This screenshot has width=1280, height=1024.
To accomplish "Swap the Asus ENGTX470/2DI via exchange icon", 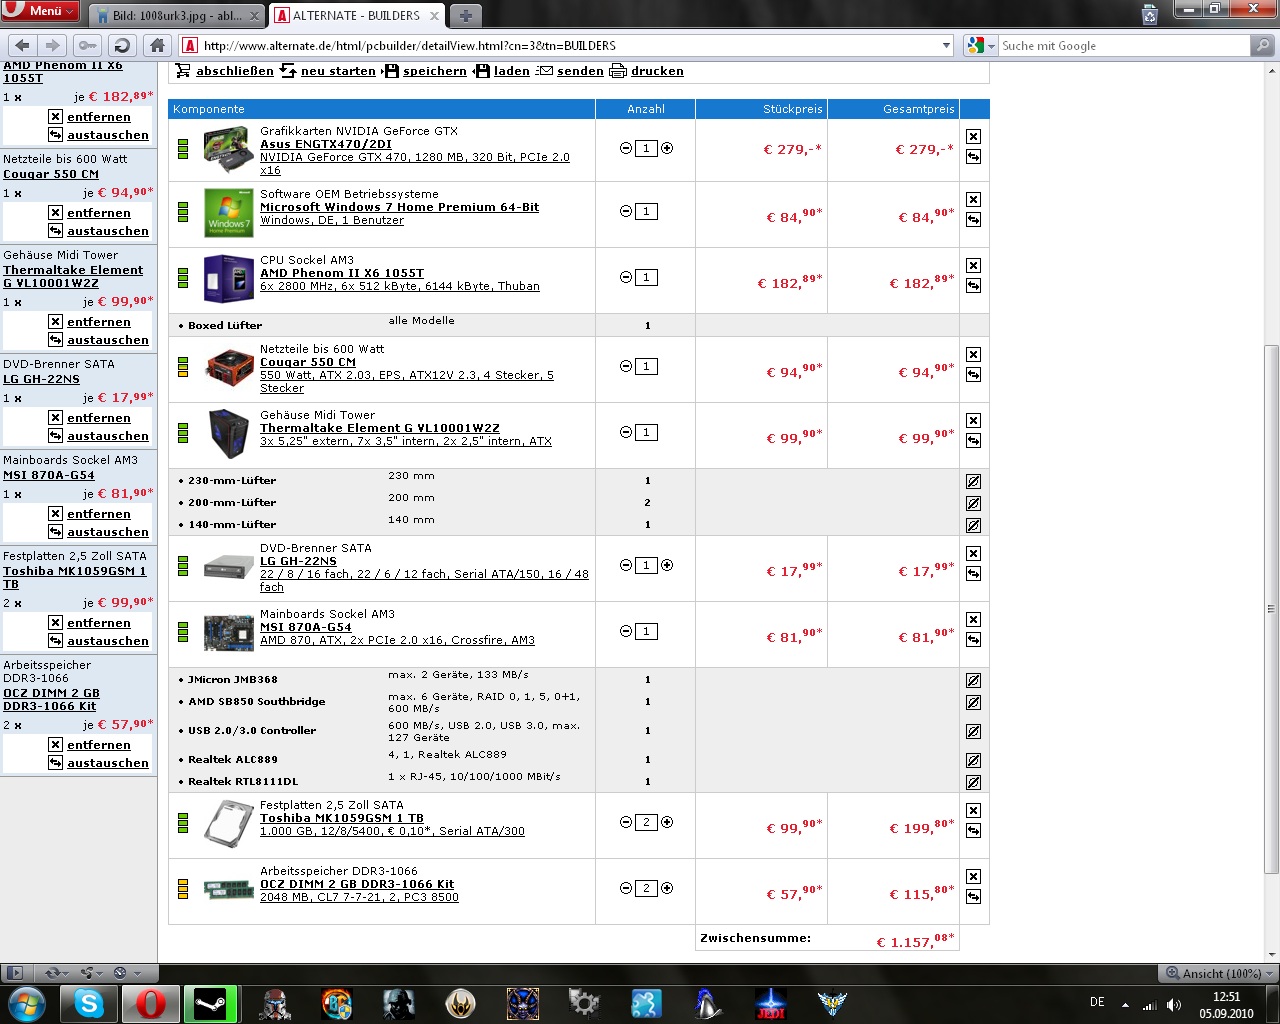I will click(973, 157).
